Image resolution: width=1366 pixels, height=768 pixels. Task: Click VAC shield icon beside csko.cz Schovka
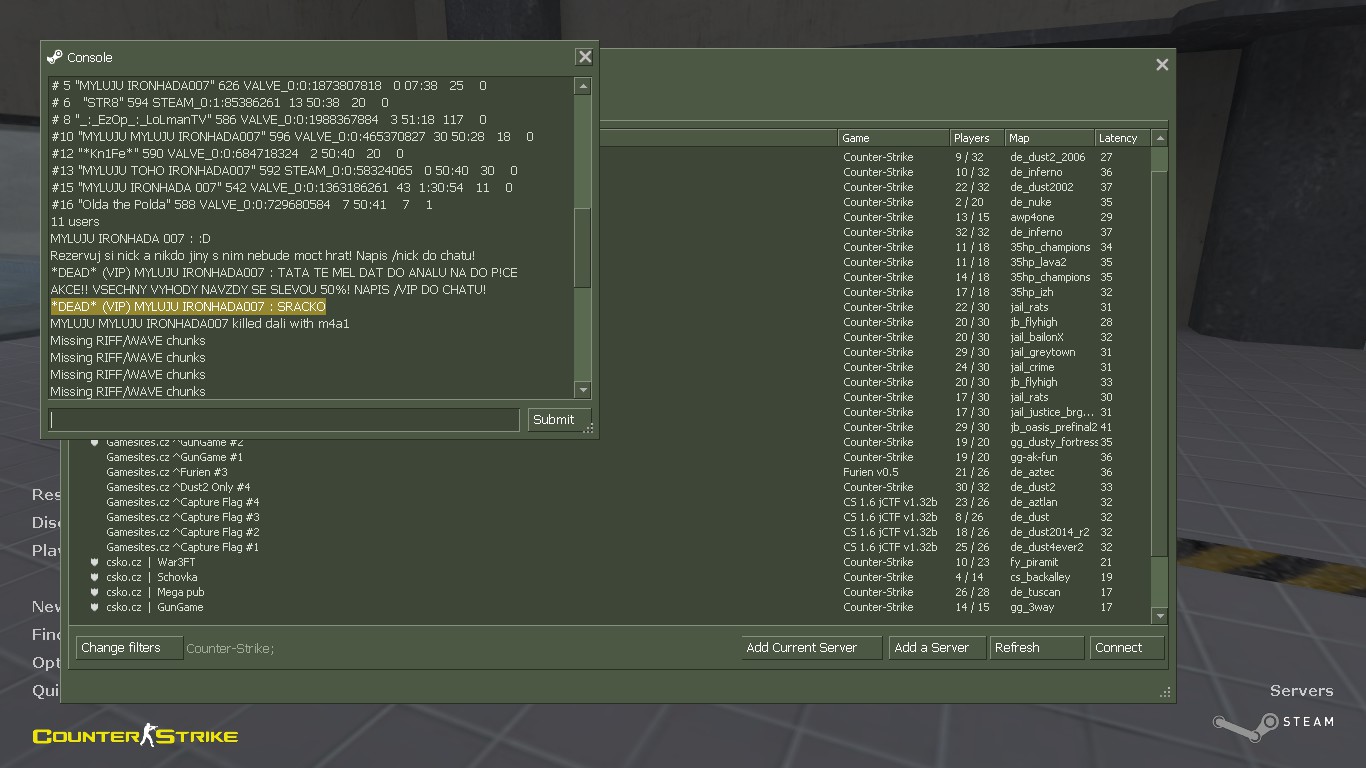click(x=95, y=577)
